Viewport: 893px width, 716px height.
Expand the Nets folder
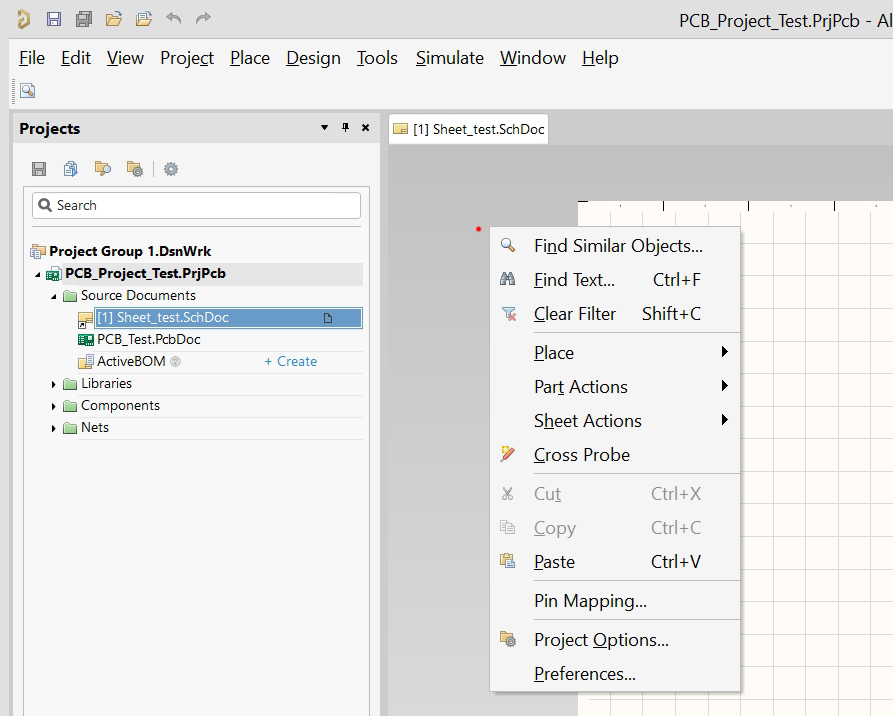pos(54,428)
